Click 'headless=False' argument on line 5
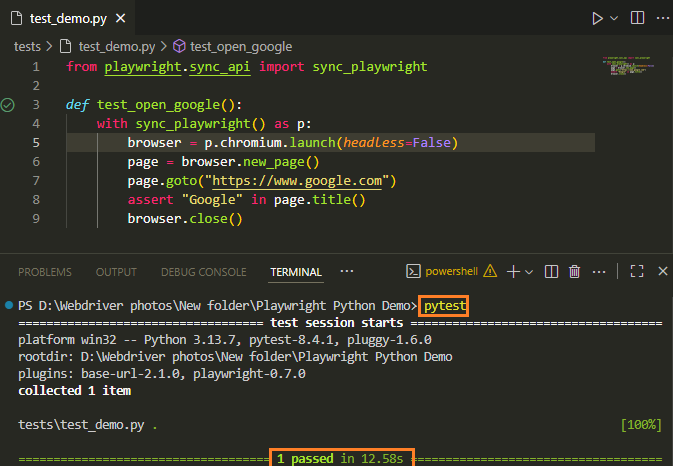This screenshot has width=673, height=466. (397, 142)
